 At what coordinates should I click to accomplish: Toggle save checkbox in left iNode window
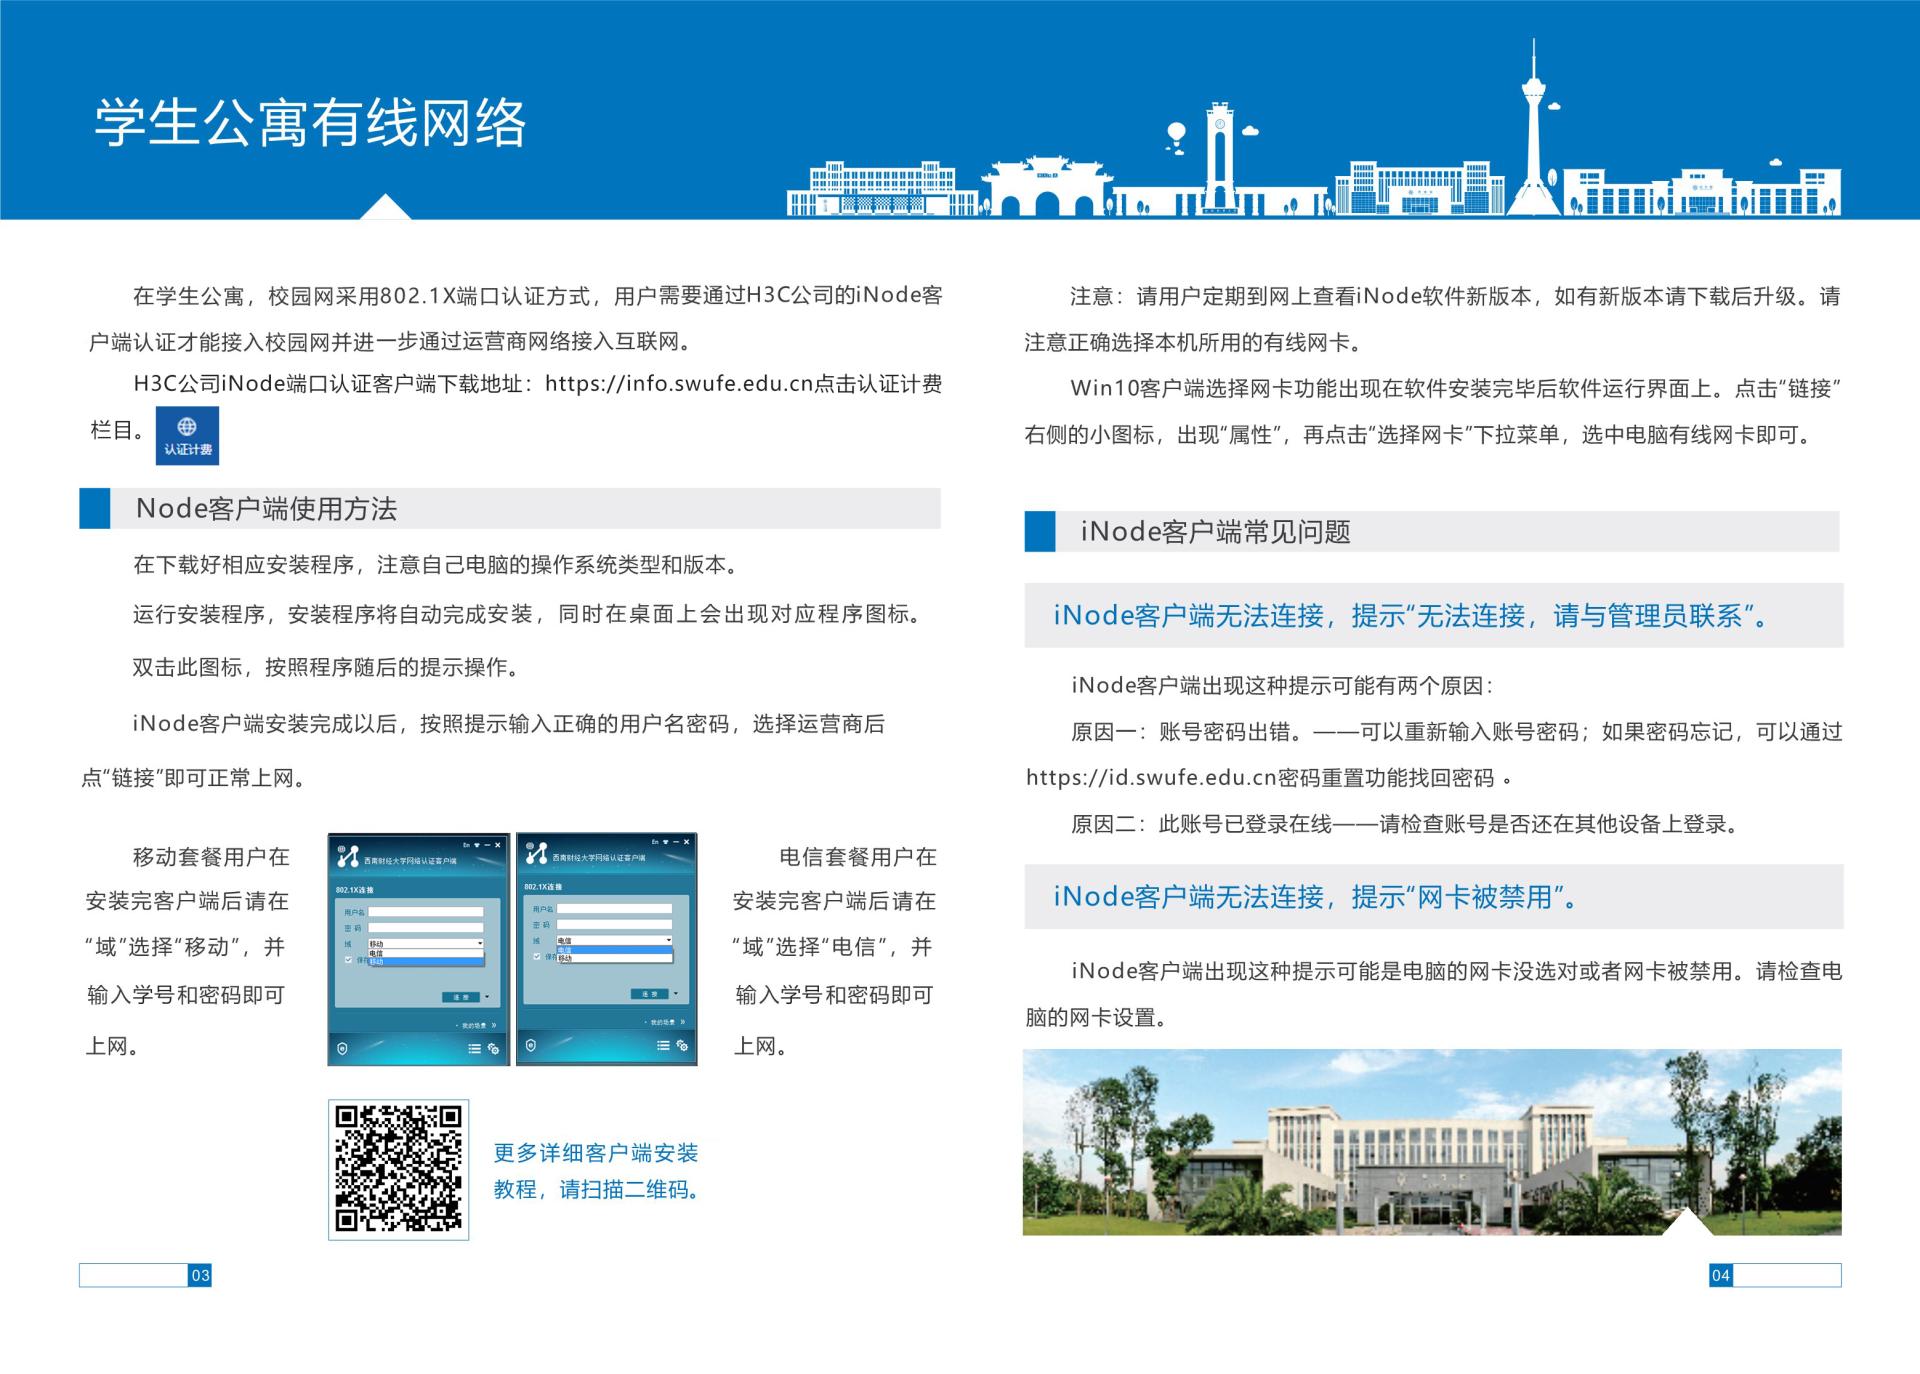348,959
